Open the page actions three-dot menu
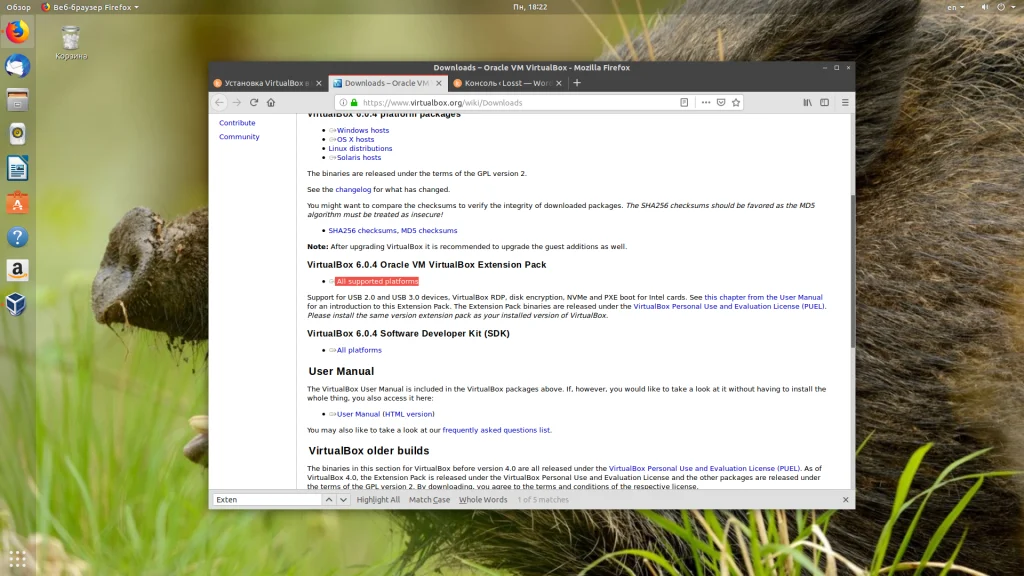The height and width of the screenshot is (576, 1024). point(705,102)
